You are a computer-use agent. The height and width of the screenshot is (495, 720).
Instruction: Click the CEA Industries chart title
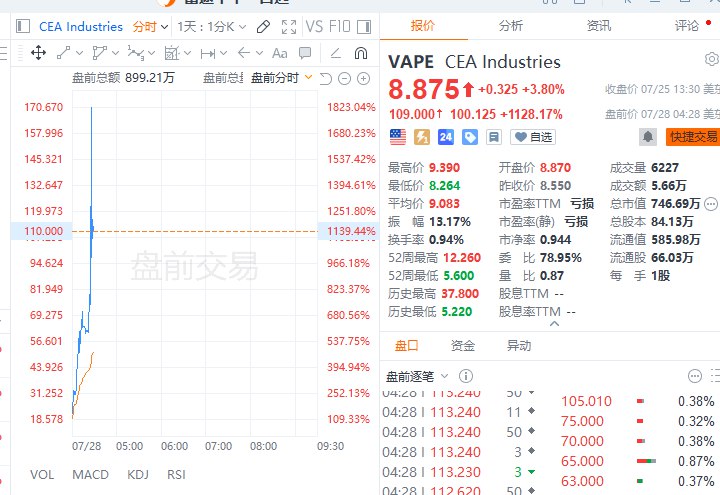pos(81,27)
